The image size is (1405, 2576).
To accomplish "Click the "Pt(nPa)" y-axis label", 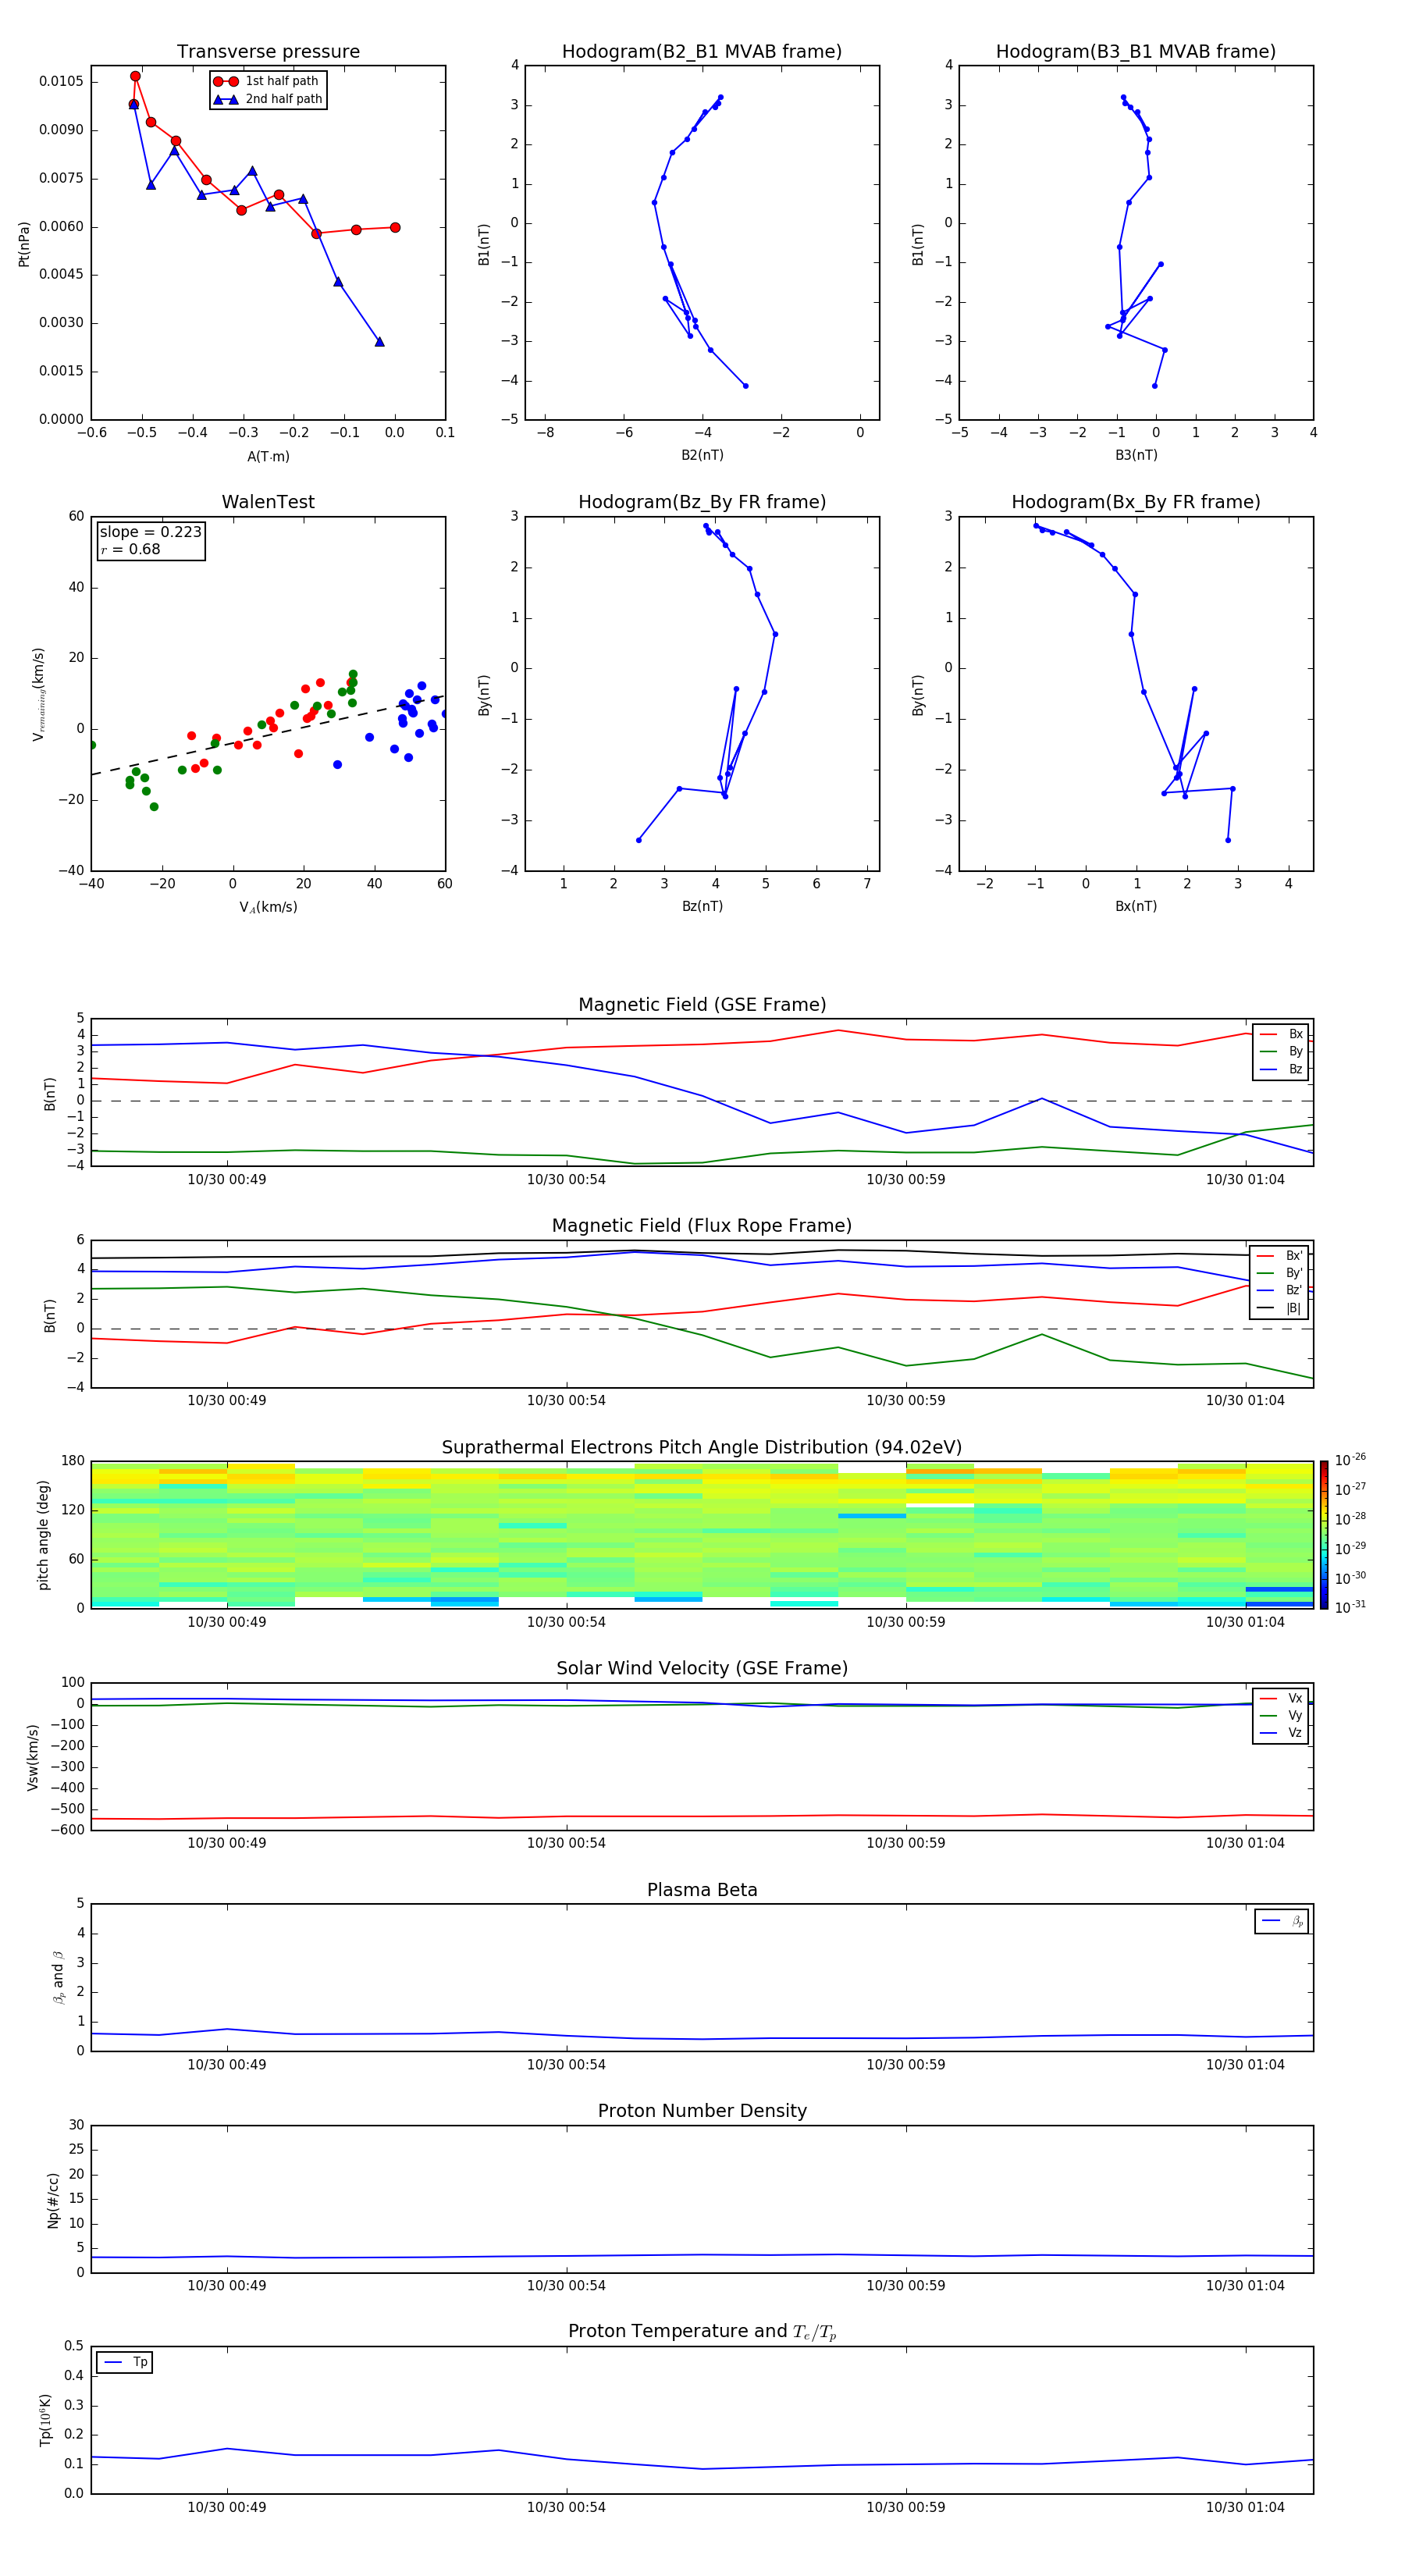I will click(24, 244).
